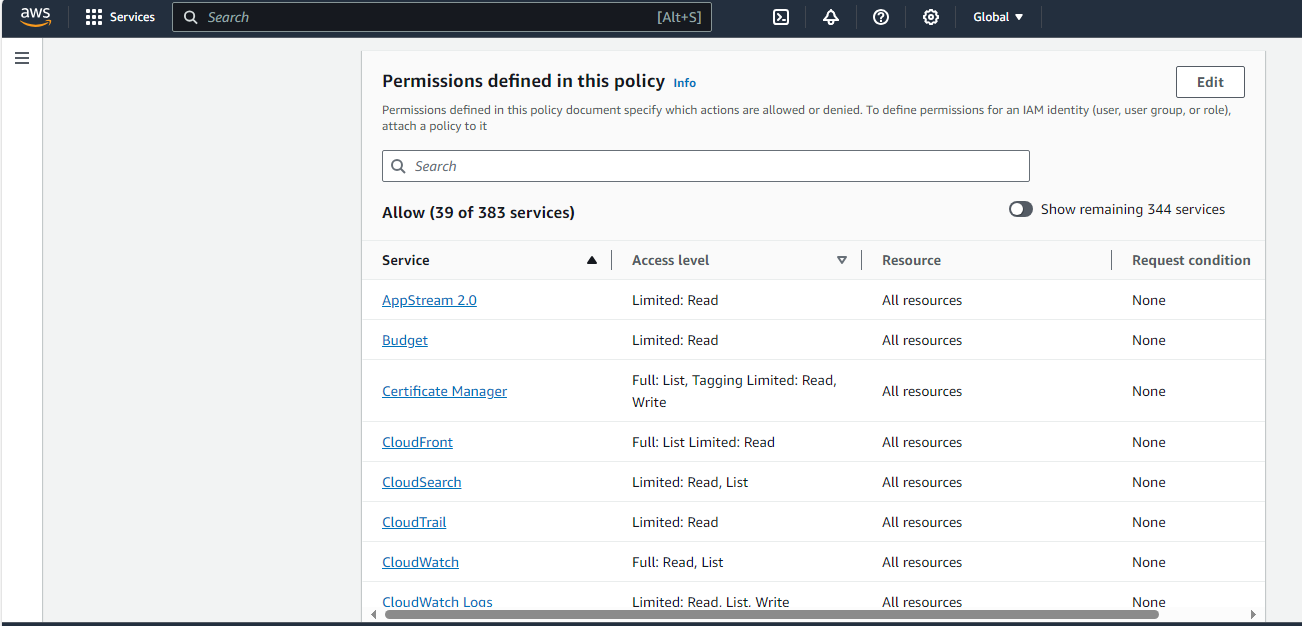Image resolution: width=1302 pixels, height=626 pixels.
Task: Click 'Limited: Read, List' for CloudSearch
Action: (x=690, y=482)
